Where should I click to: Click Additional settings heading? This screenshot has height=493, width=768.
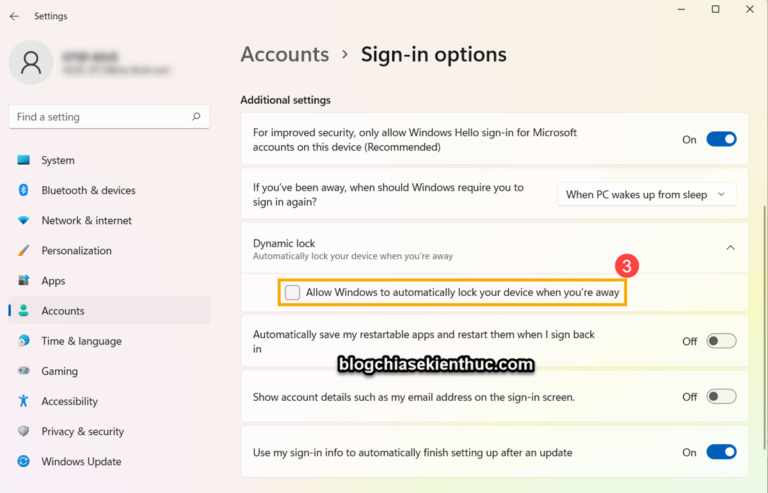pos(286,100)
